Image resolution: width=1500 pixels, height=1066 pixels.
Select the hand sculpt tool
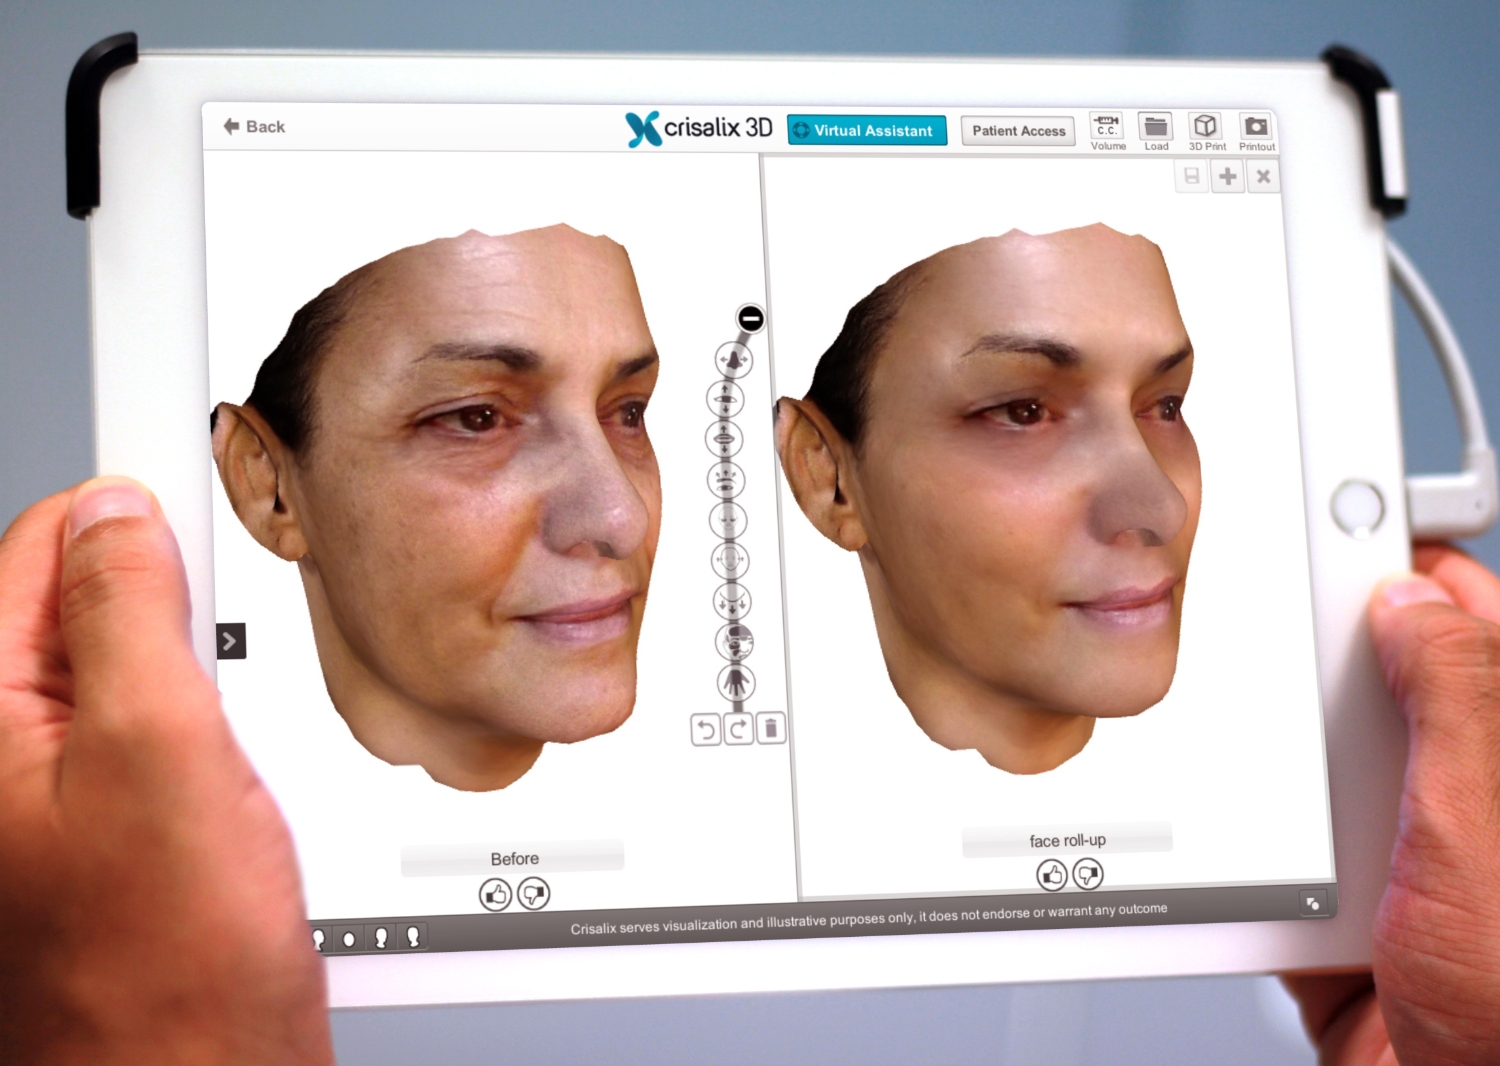pyautogui.click(x=736, y=684)
